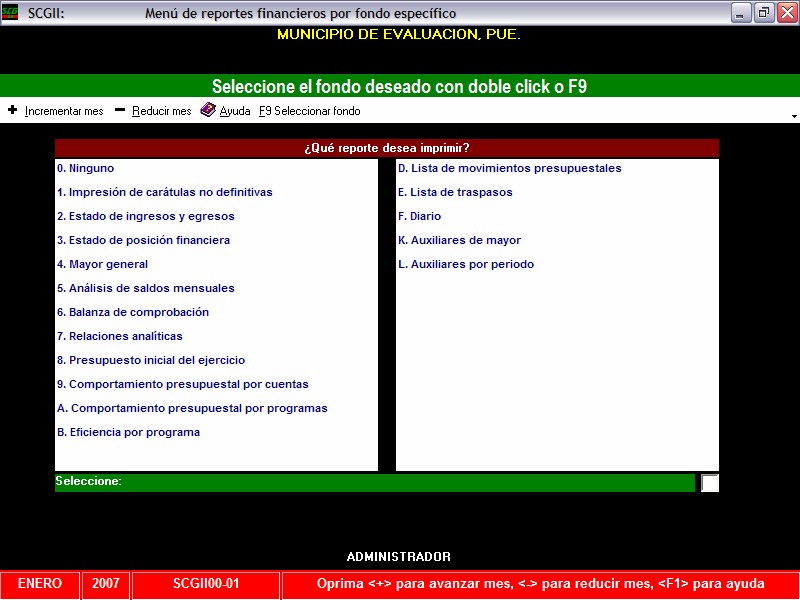Select 6. Balanza de comprobación
The height and width of the screenshot is (600, 800).
133,312
